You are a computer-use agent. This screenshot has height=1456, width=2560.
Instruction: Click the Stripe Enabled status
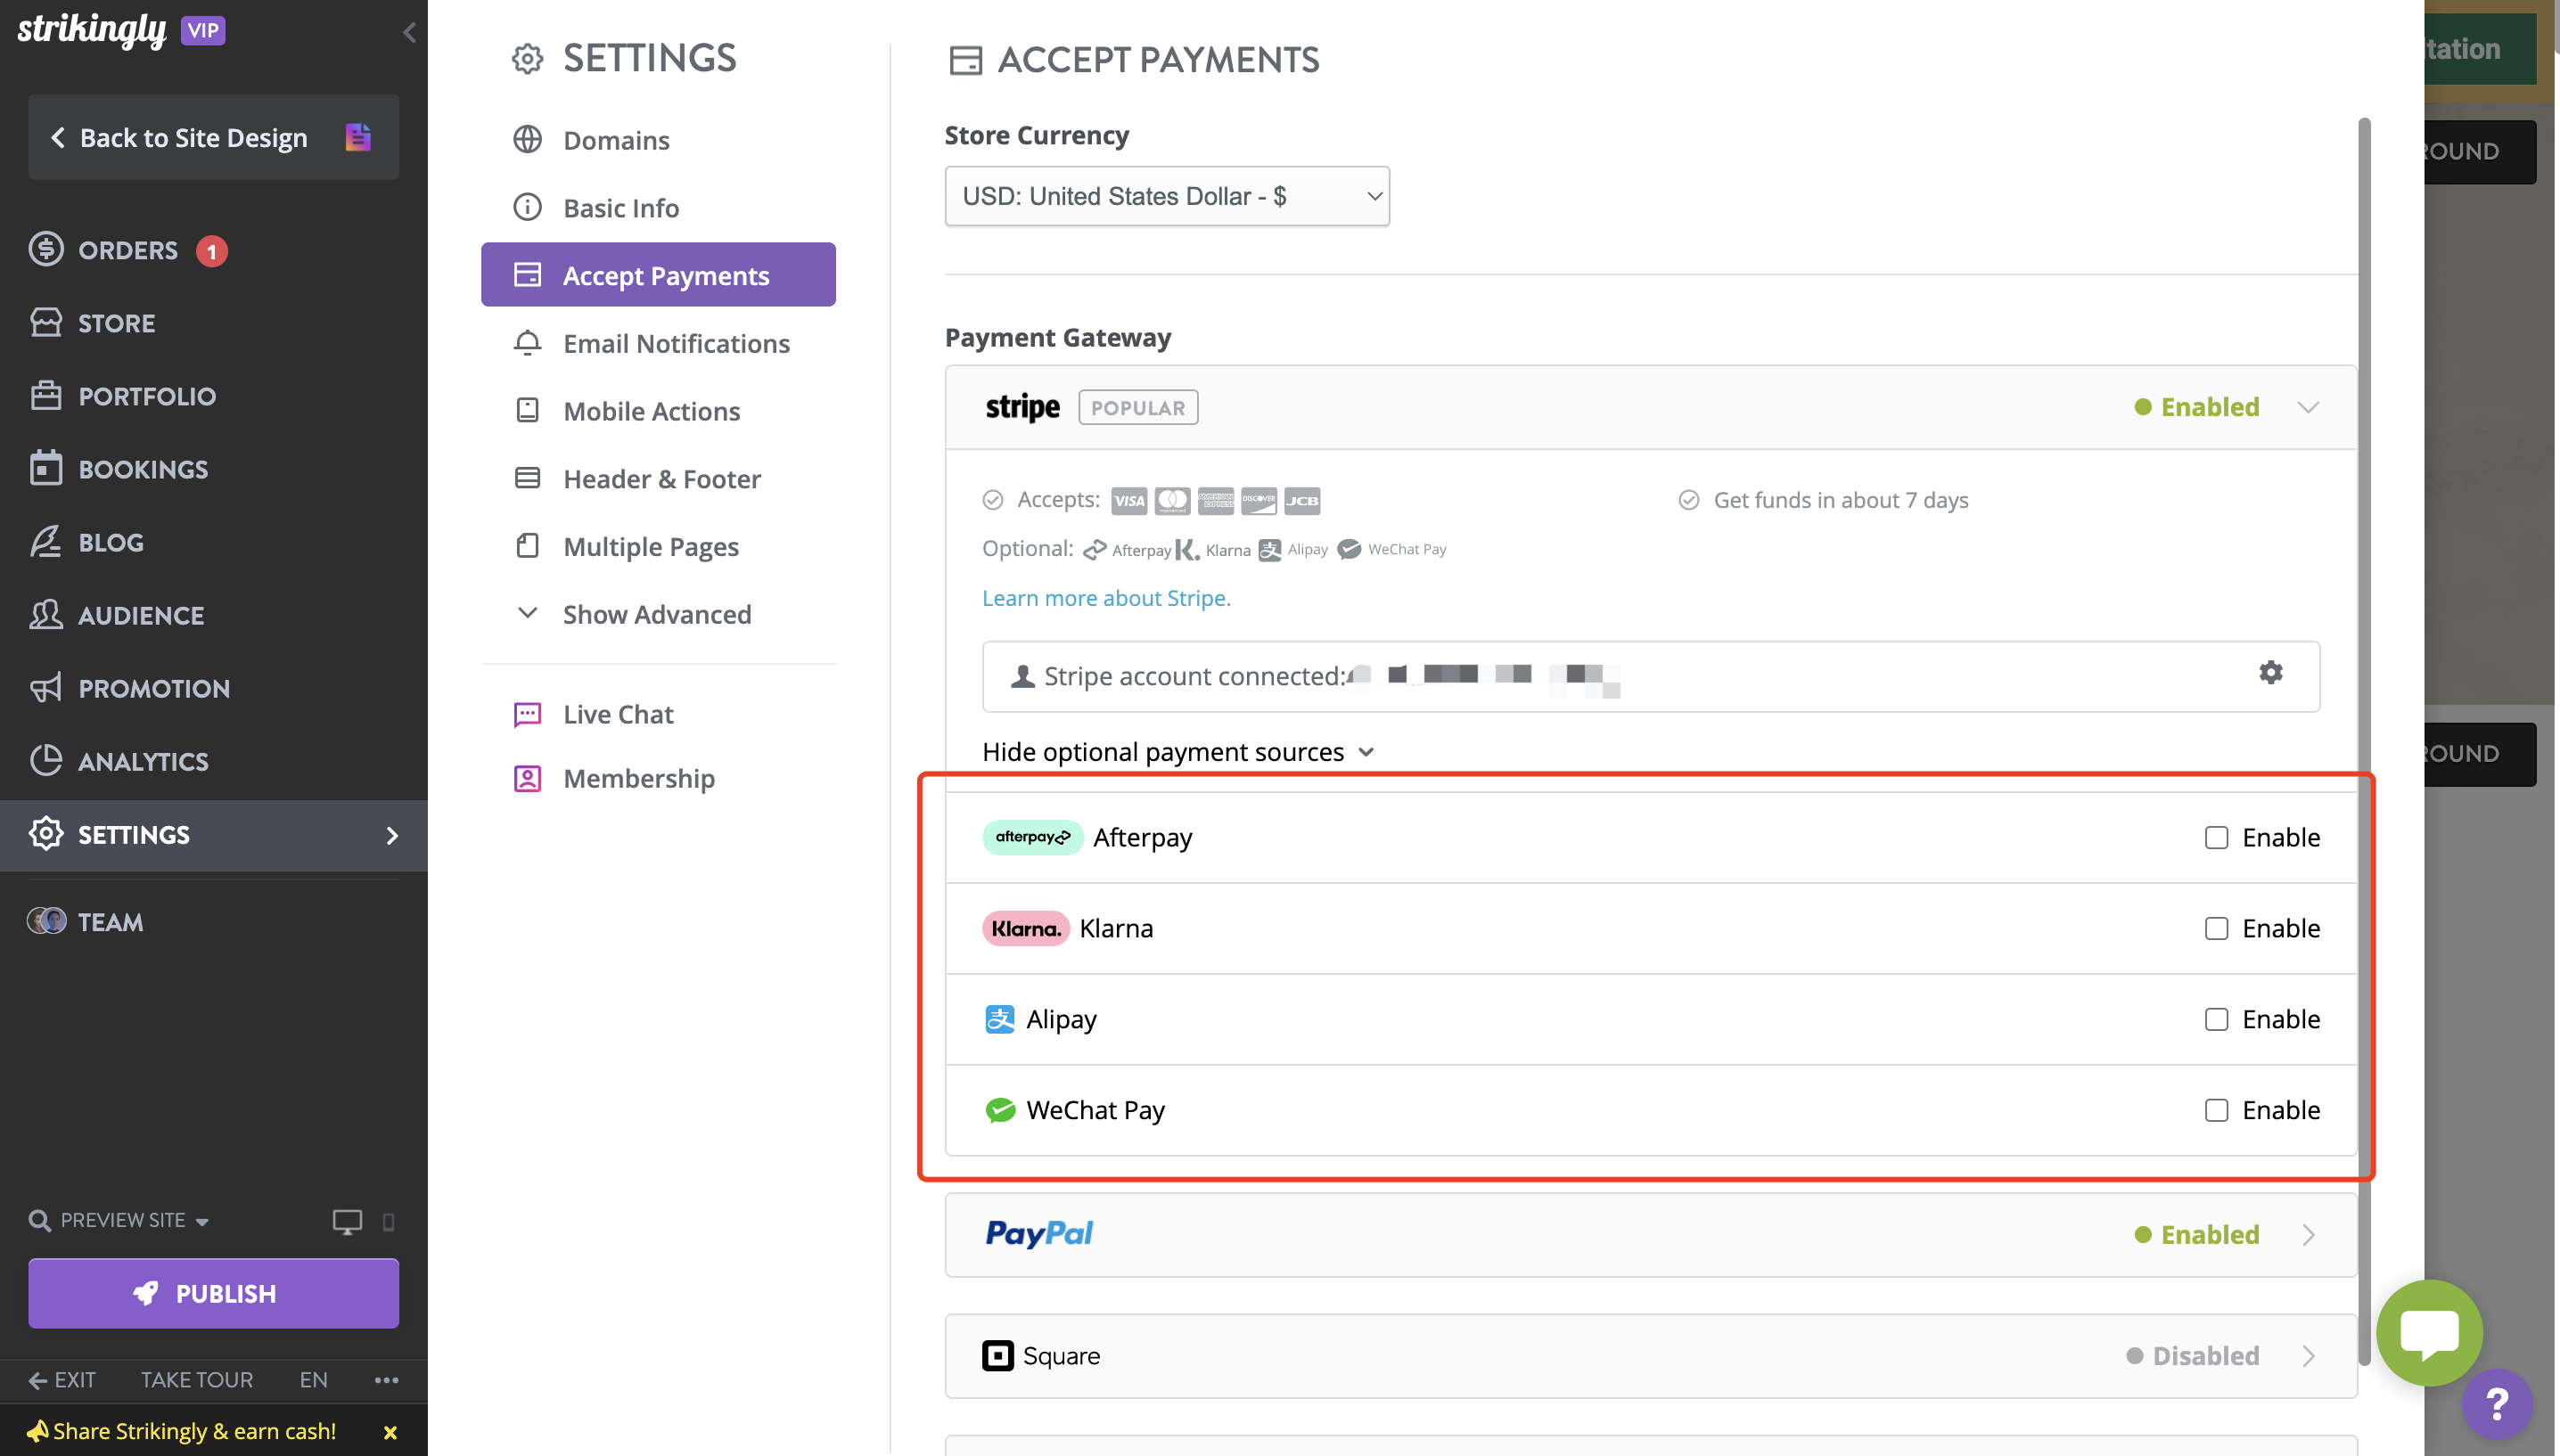(x=2197, y=407)
